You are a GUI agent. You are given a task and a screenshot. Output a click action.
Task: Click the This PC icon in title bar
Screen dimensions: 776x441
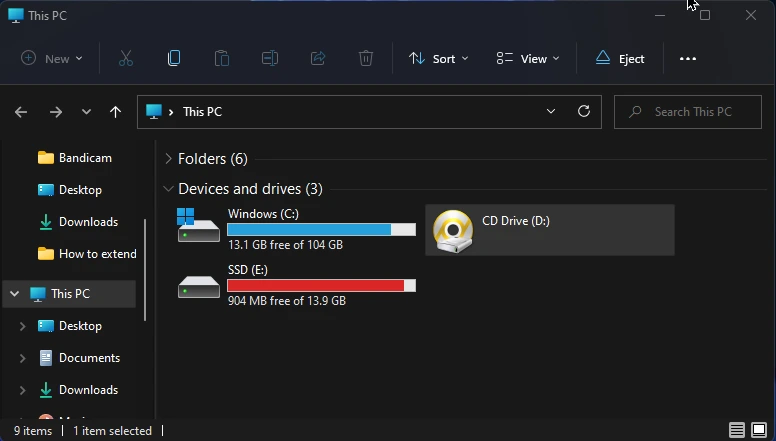tap(16, 15)
